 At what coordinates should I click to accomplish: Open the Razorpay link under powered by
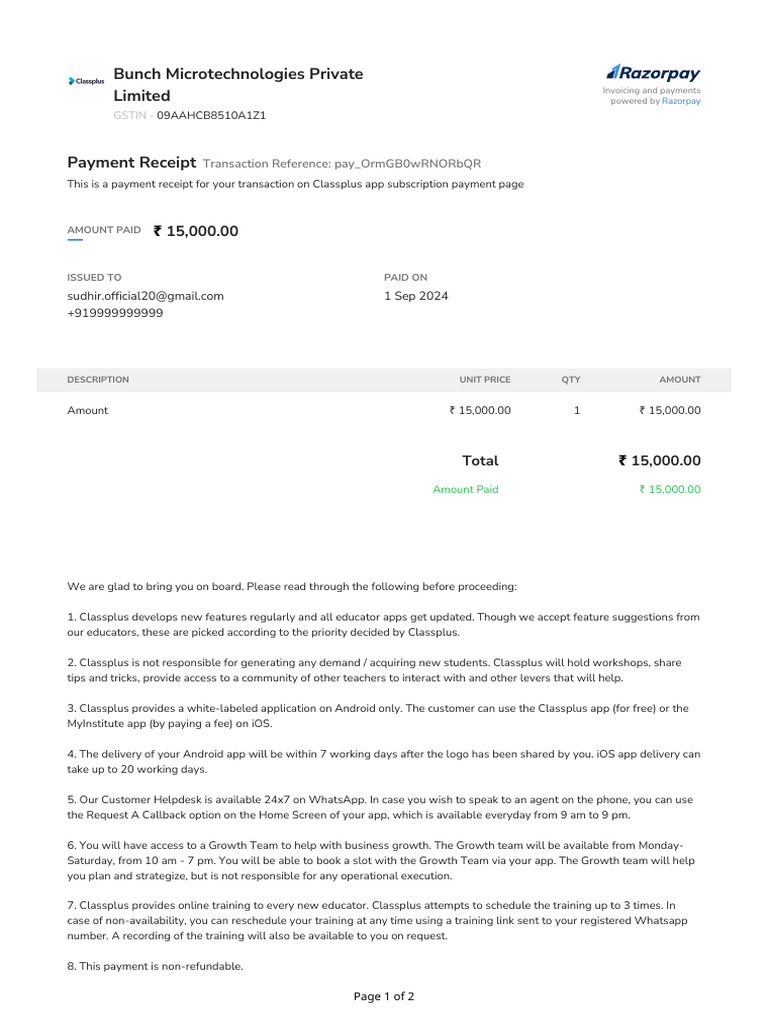[x=681, y=101]
